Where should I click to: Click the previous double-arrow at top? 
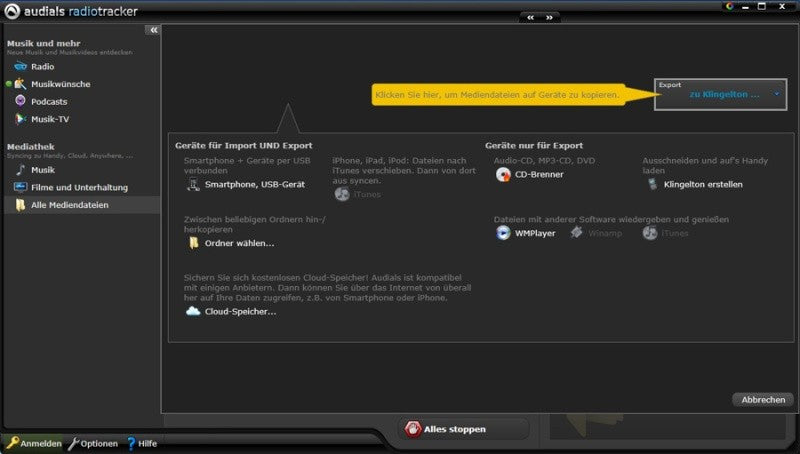(x=531, y=17)
